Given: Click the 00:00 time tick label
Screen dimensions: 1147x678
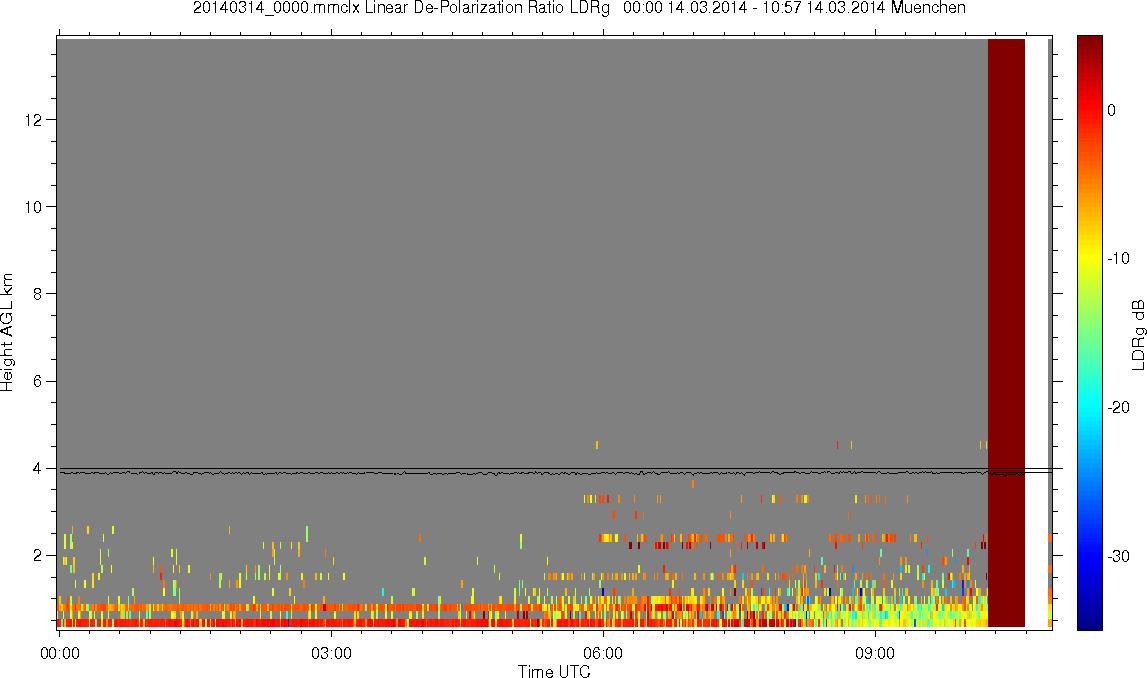Looking at the screenshot, I should tap(59, 653).
